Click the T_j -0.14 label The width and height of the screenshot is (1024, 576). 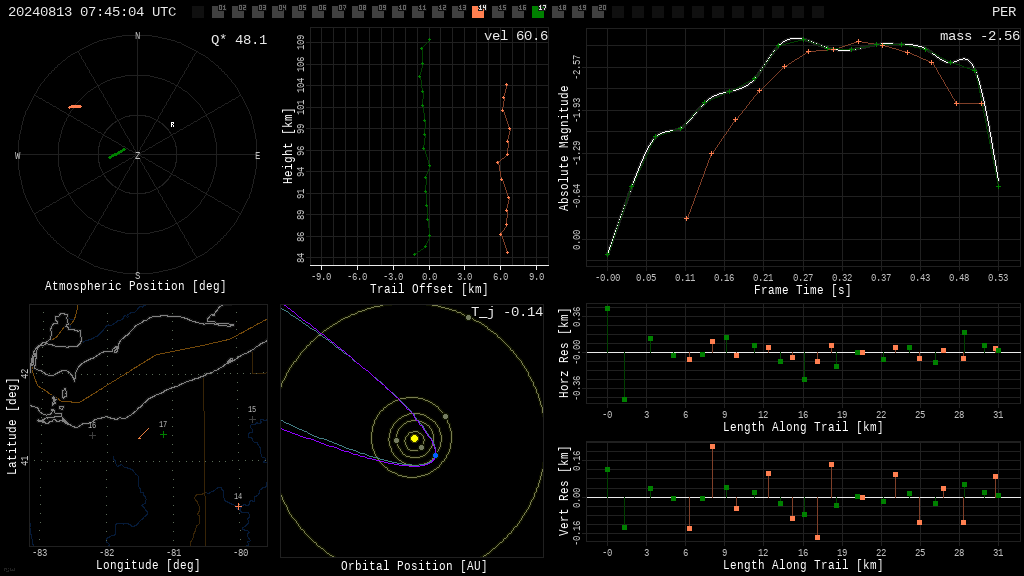point(507,312)
